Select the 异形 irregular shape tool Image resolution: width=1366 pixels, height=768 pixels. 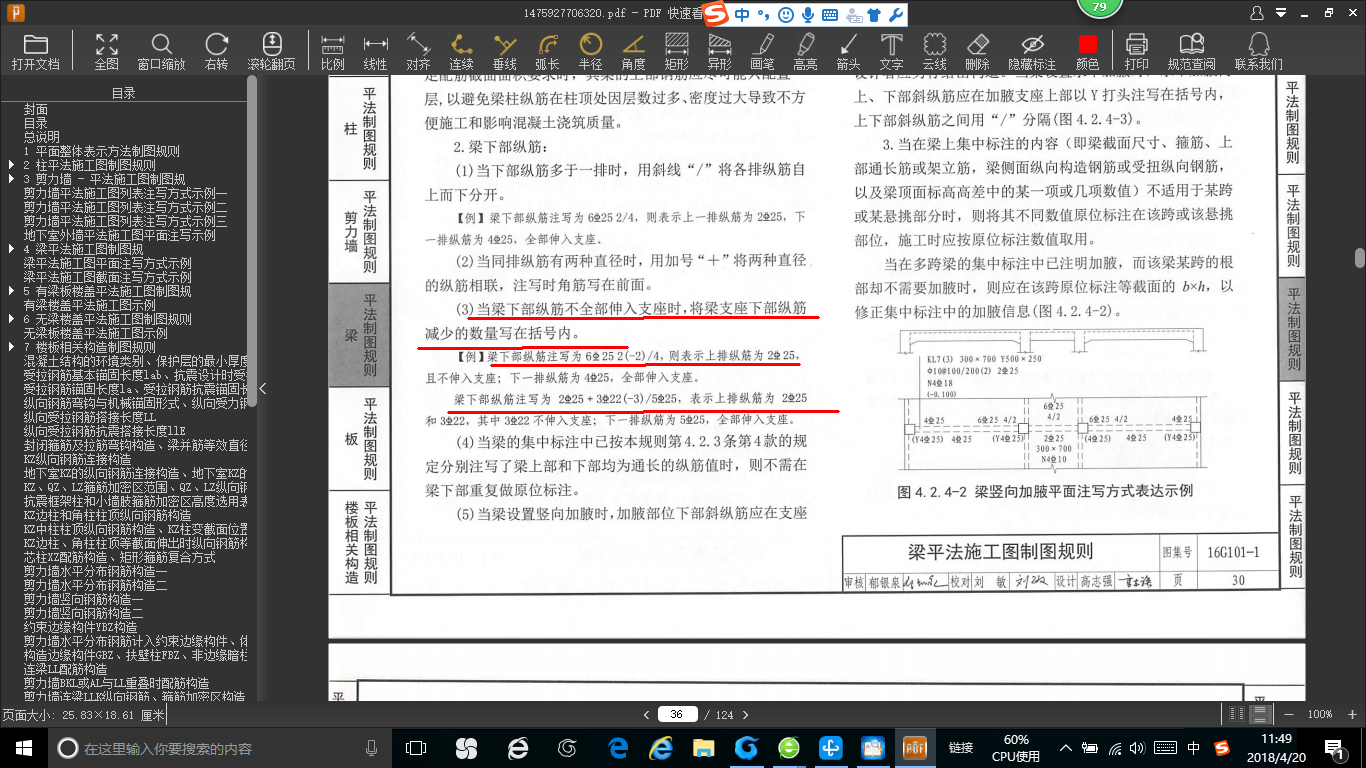[x=719, y=52]
